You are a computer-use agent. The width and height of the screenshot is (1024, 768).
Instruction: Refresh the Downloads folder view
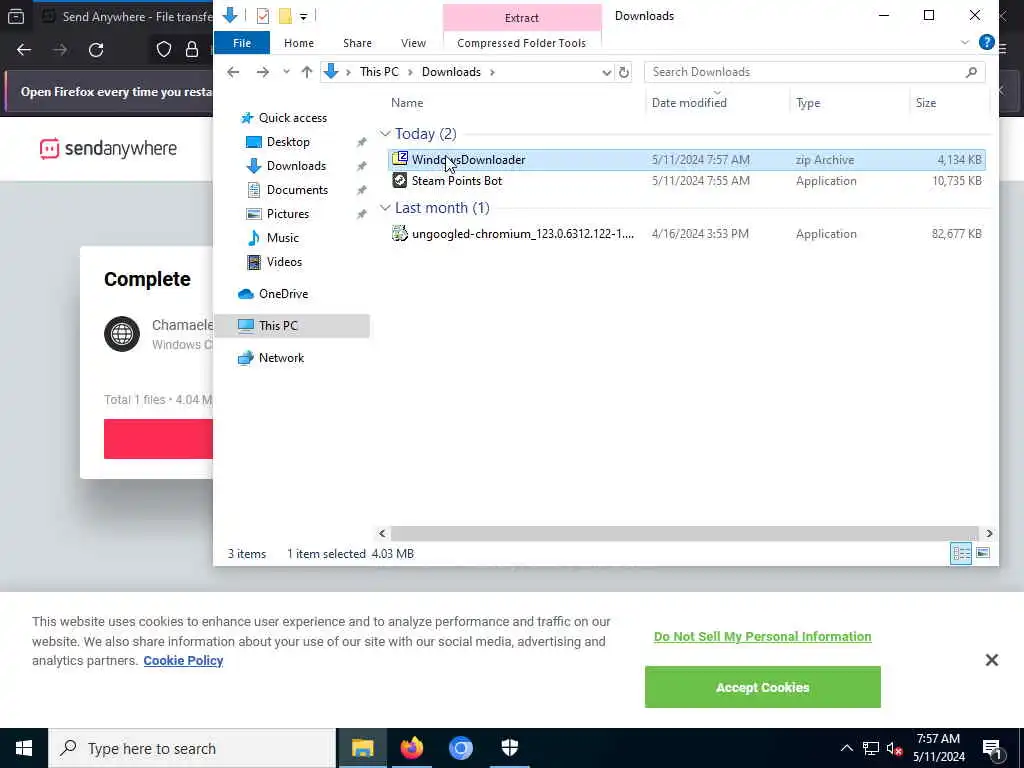click(624, 72)
